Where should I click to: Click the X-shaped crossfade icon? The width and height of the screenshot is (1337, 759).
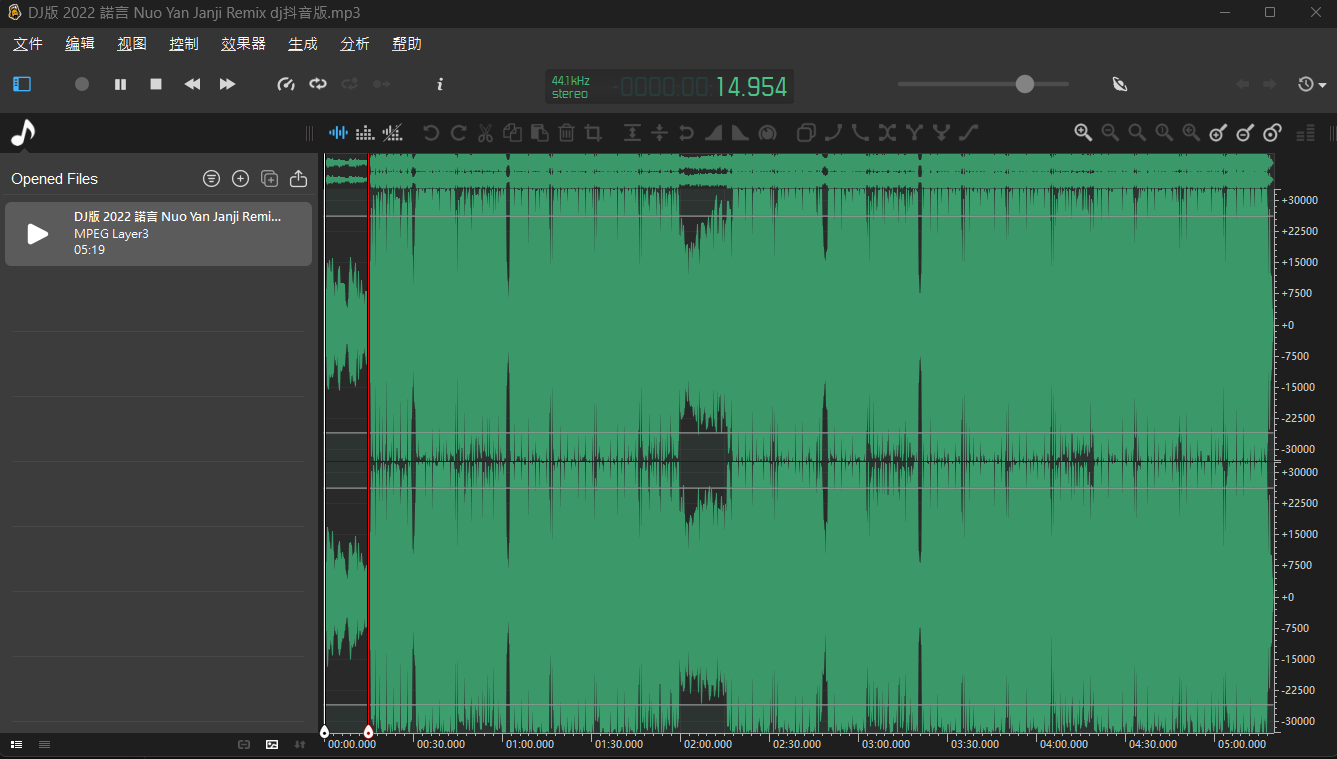[x=887, y=132]
